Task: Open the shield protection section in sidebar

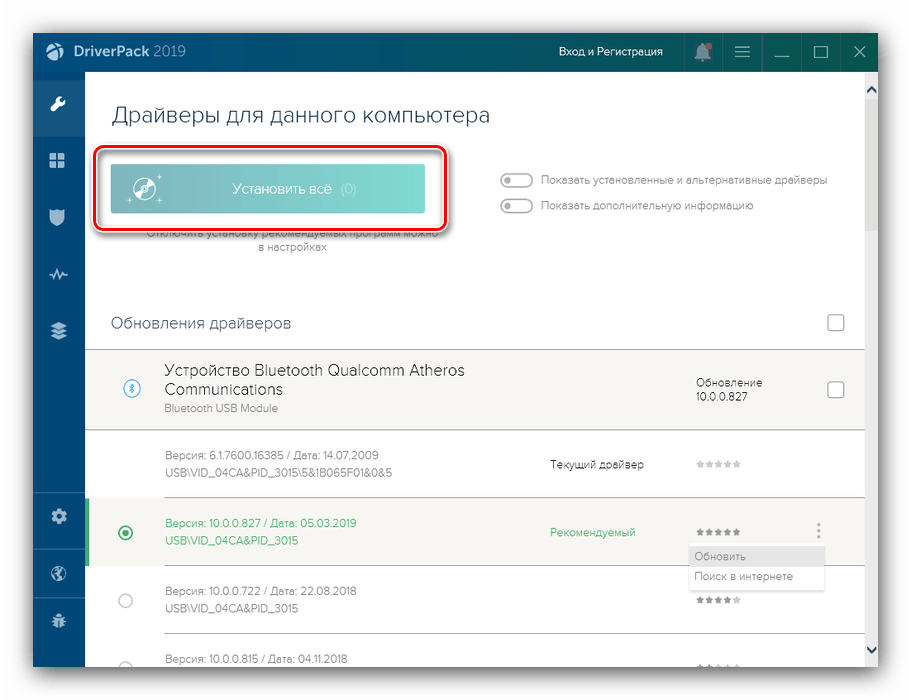Action: coord(59,218)
